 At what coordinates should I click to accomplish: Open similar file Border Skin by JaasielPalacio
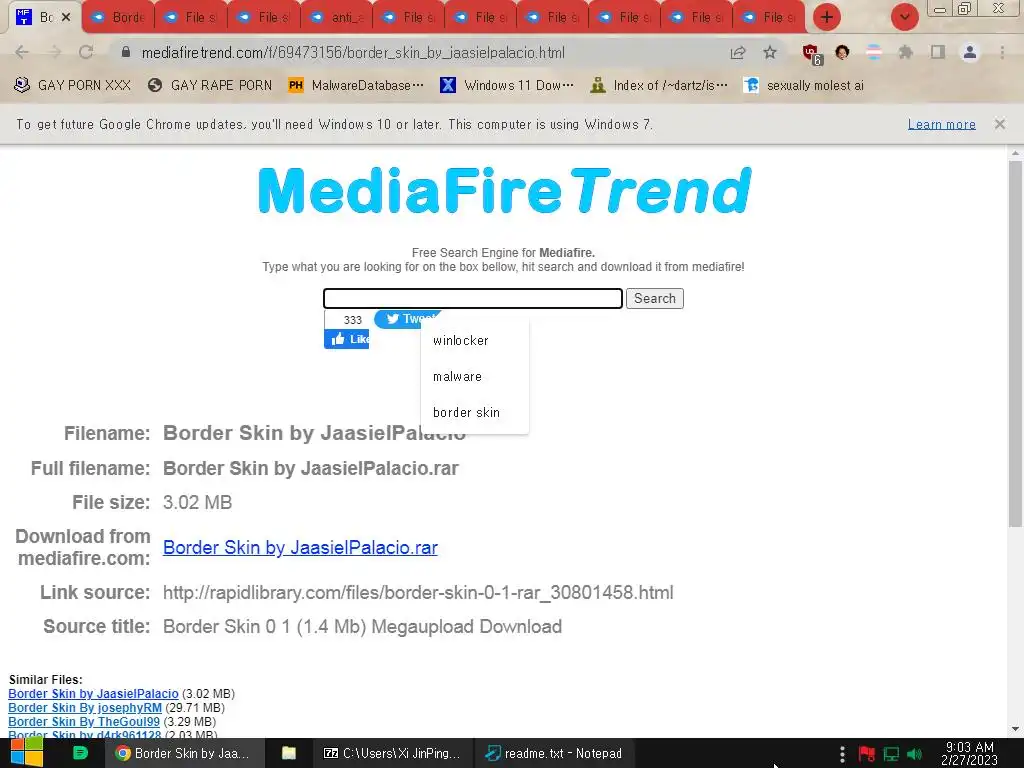click(x=93, y=694)
